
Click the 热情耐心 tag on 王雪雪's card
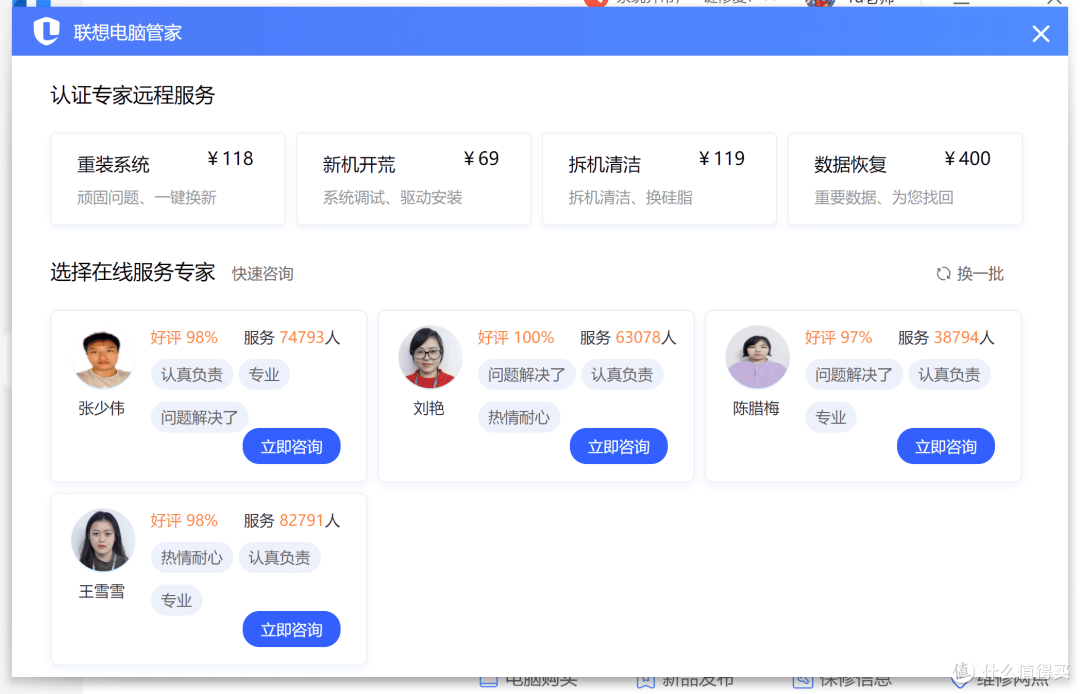(x=191, y=558)
